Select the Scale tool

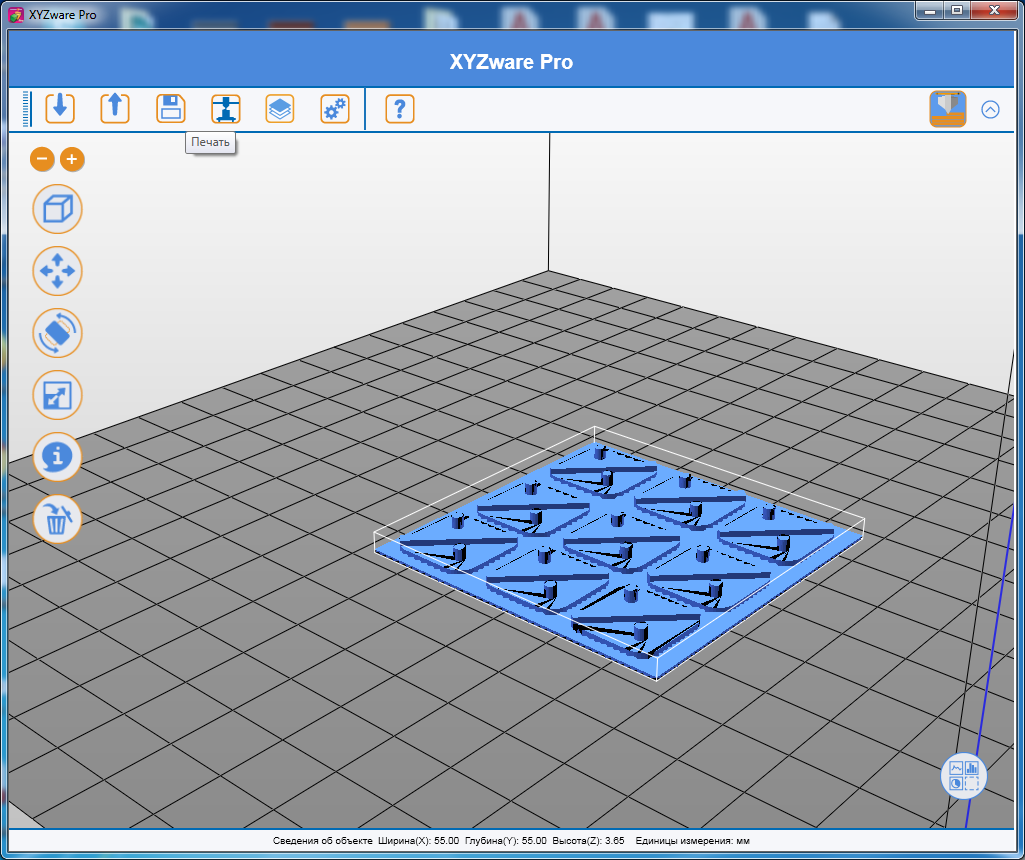(57, 395)
